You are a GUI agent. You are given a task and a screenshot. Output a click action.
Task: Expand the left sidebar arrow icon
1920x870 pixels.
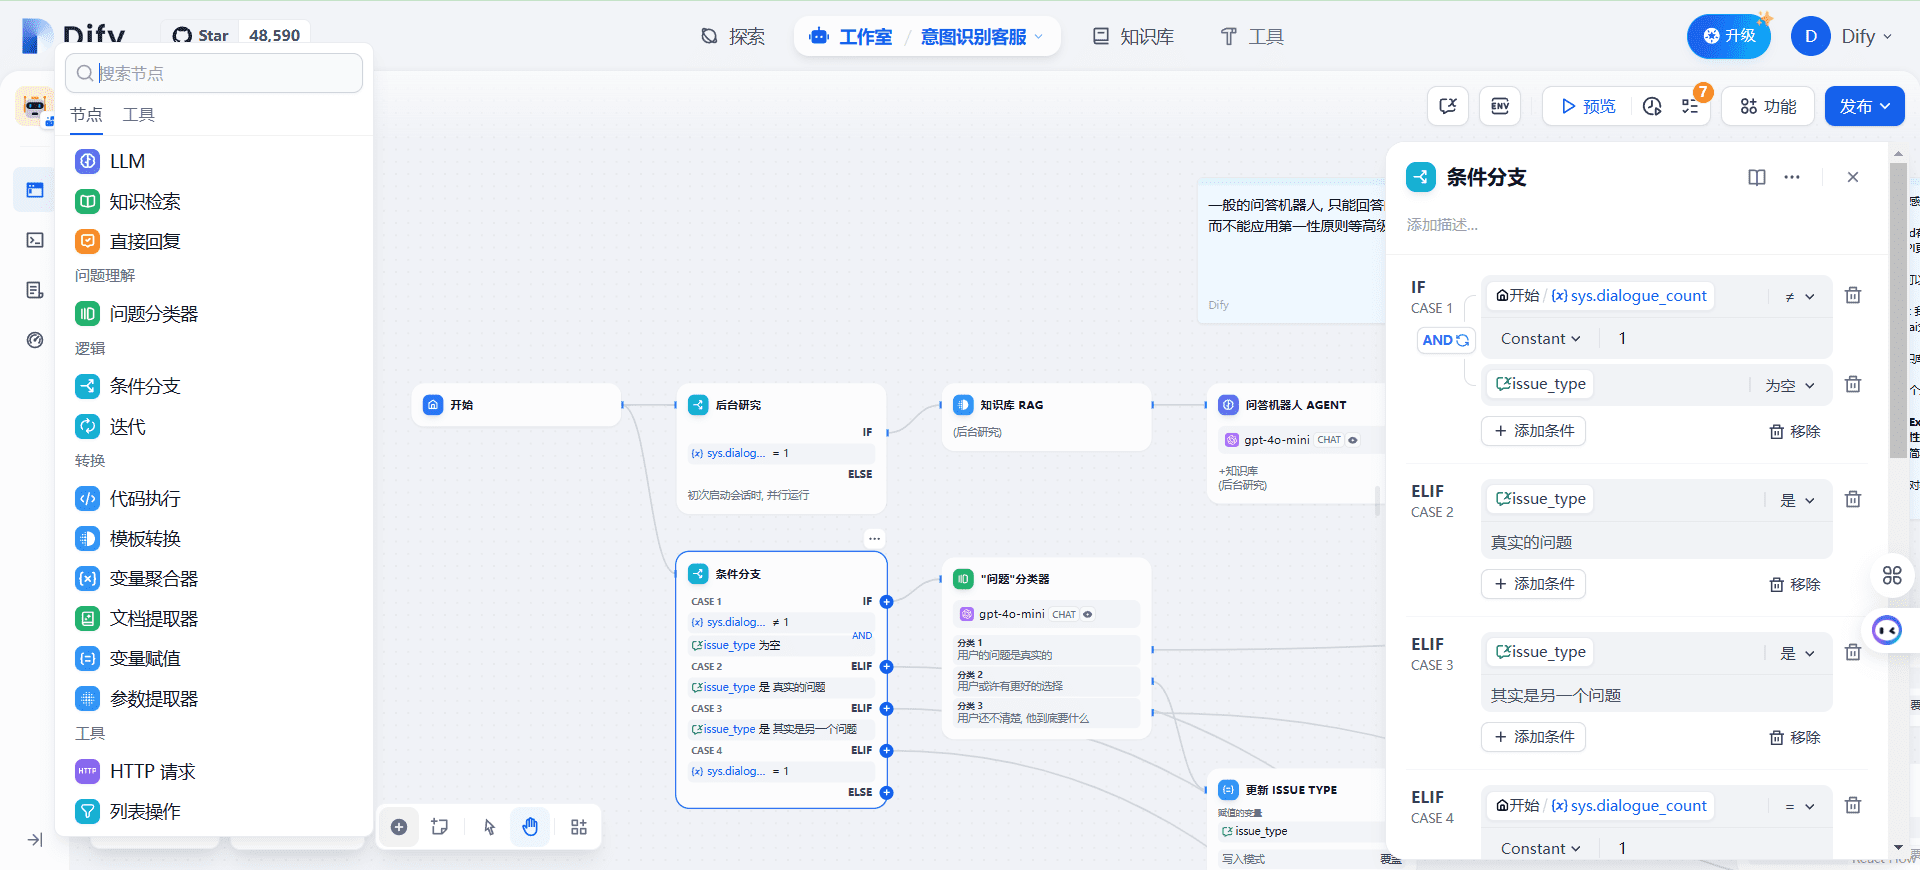click(x=35, y=840)
